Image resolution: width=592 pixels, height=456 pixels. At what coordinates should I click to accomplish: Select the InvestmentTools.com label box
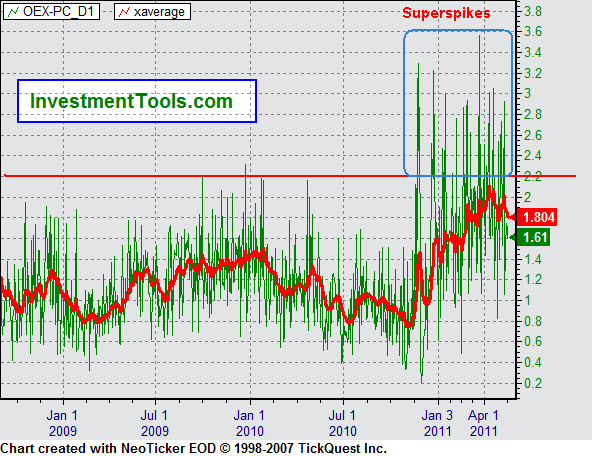point(137,101)
